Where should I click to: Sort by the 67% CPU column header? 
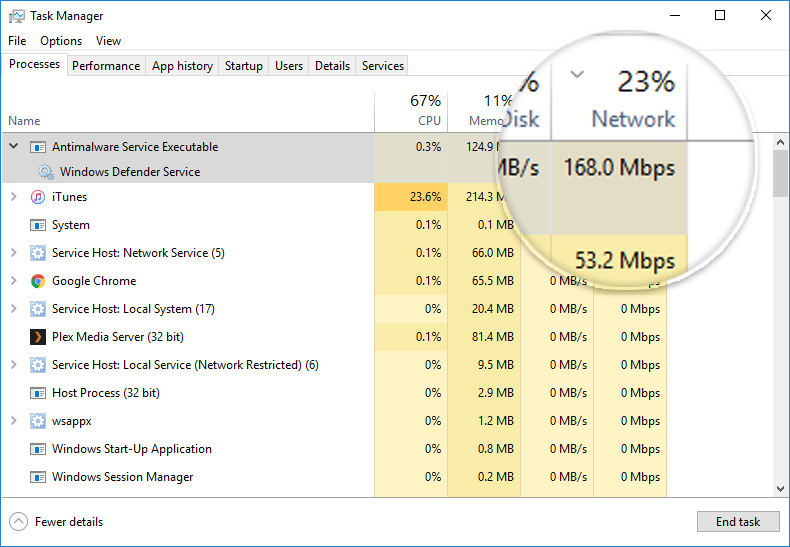point(411,112)
